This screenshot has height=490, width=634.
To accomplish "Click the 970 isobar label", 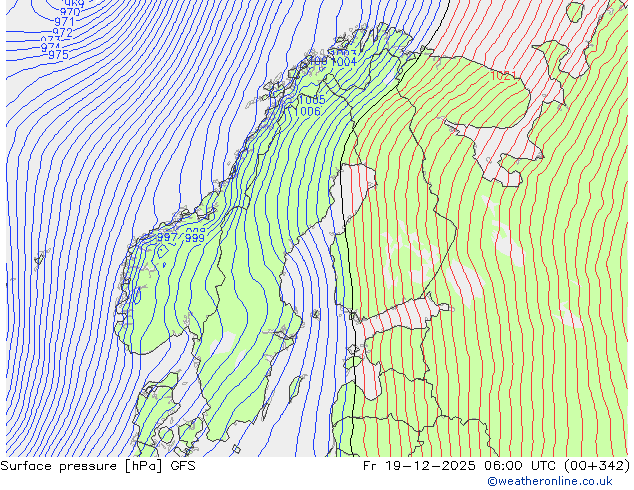I will 70,12.
